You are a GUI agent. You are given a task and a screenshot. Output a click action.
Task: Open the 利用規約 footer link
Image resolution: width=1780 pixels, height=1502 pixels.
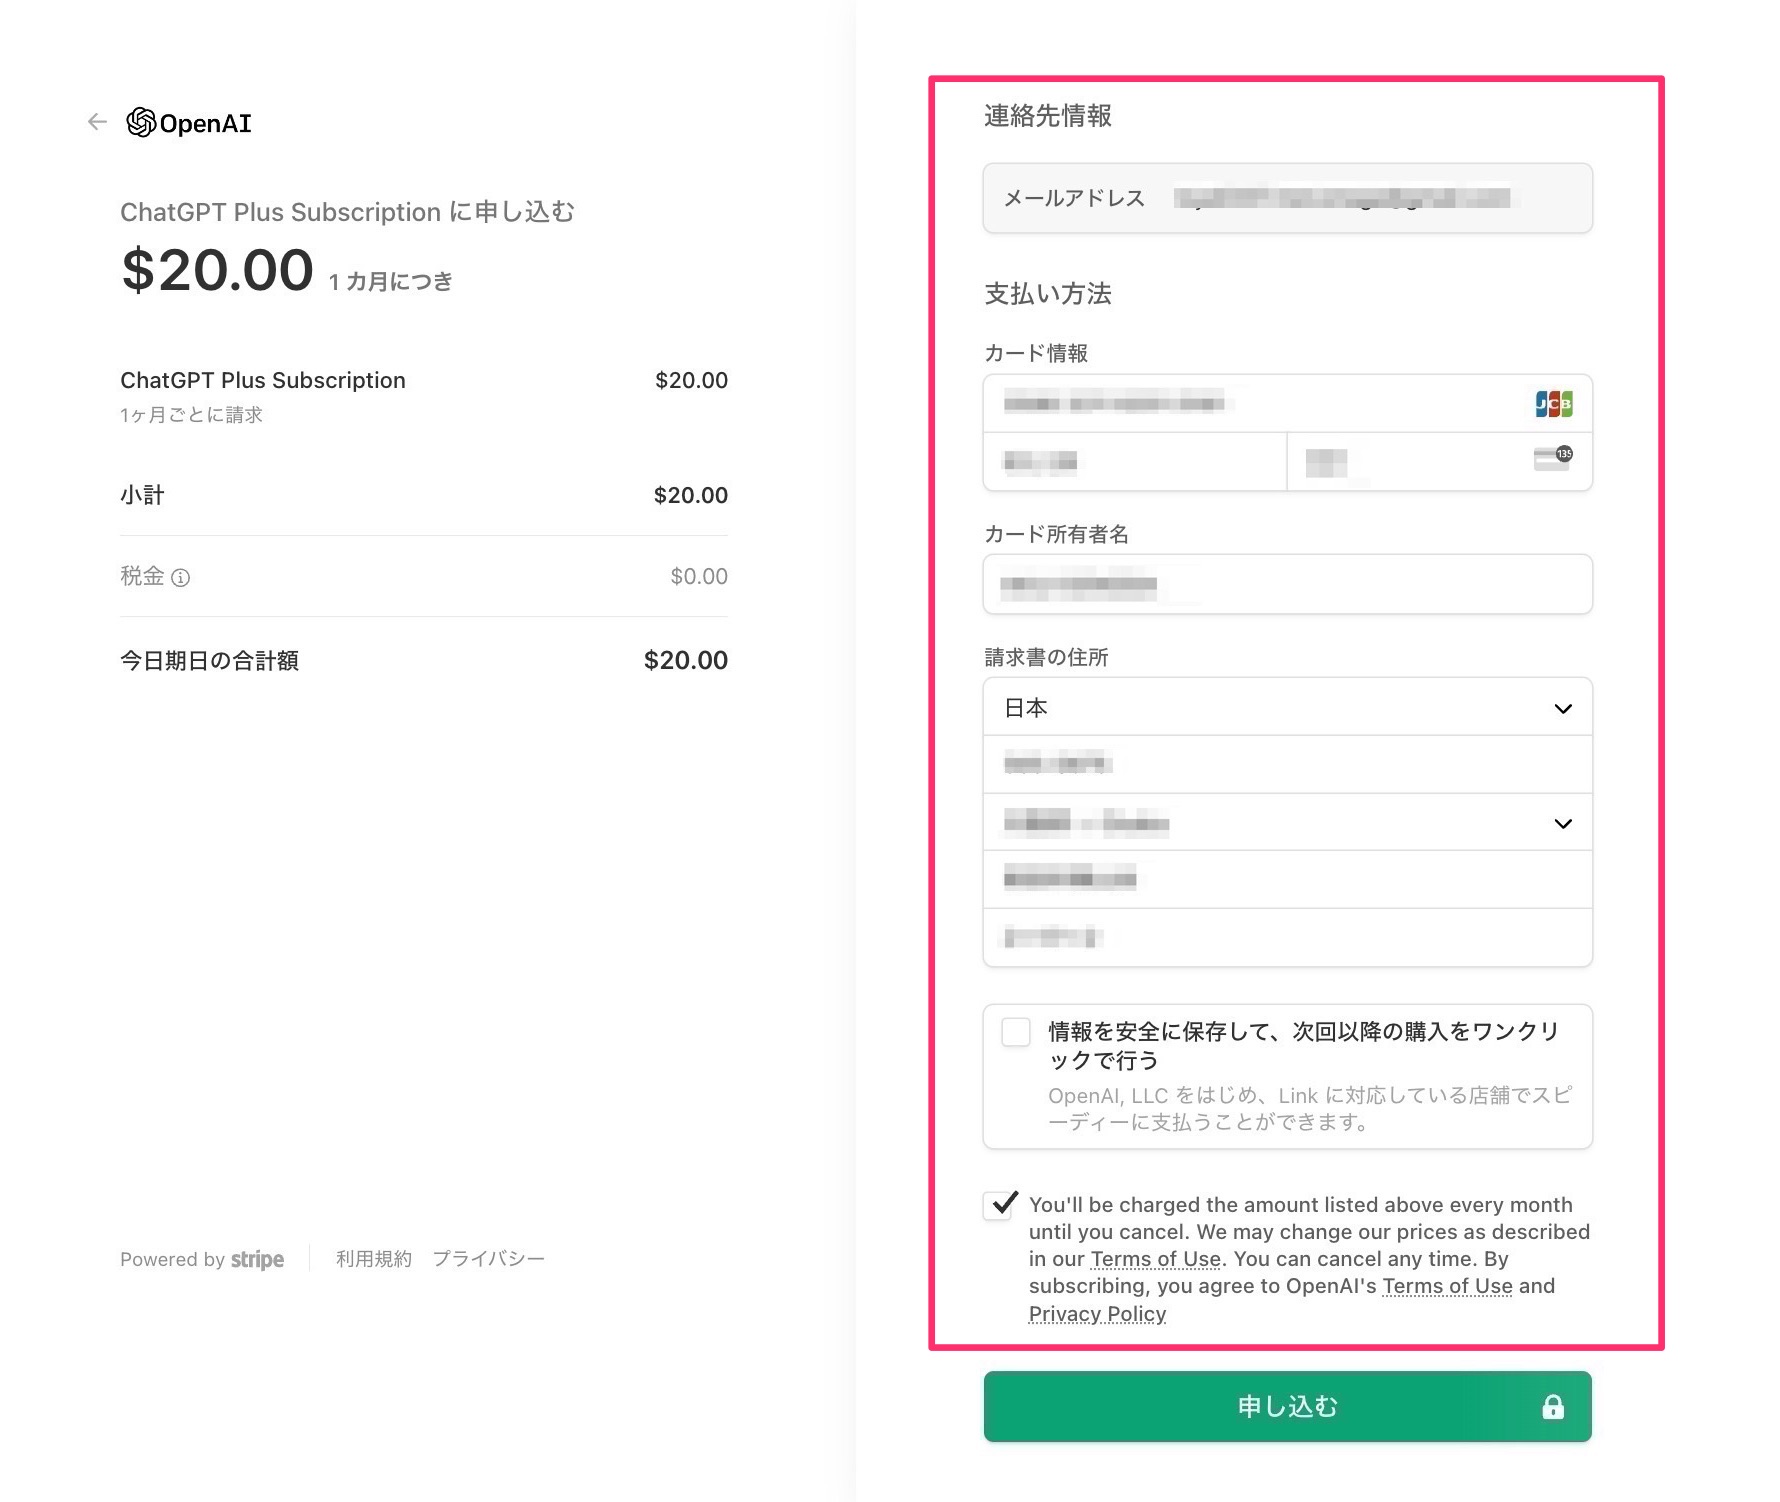[374, 1259]
